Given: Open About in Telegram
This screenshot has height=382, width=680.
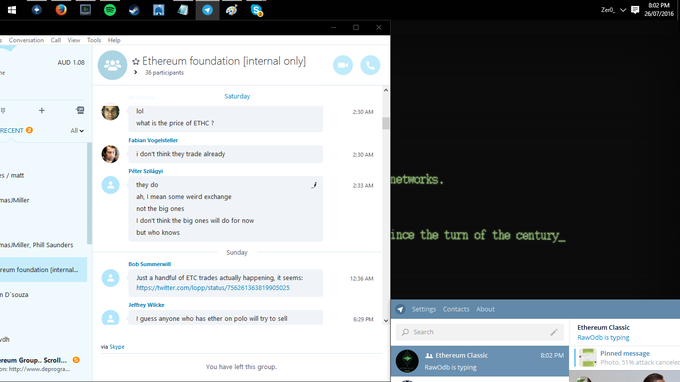Looking at the screenshot, I should point(485,309).
